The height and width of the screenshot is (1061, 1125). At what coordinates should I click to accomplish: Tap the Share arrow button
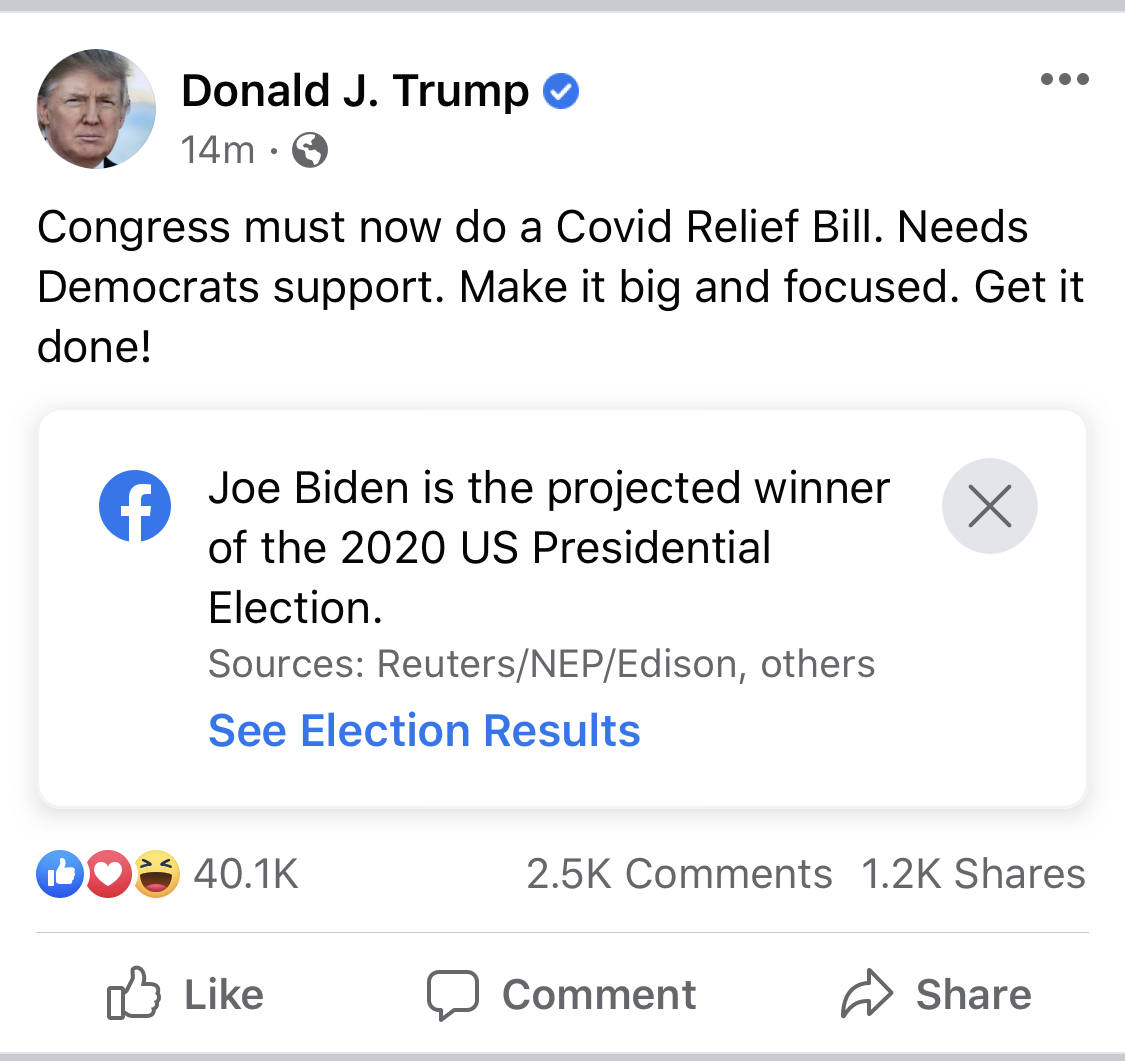[x=936, y=994]
